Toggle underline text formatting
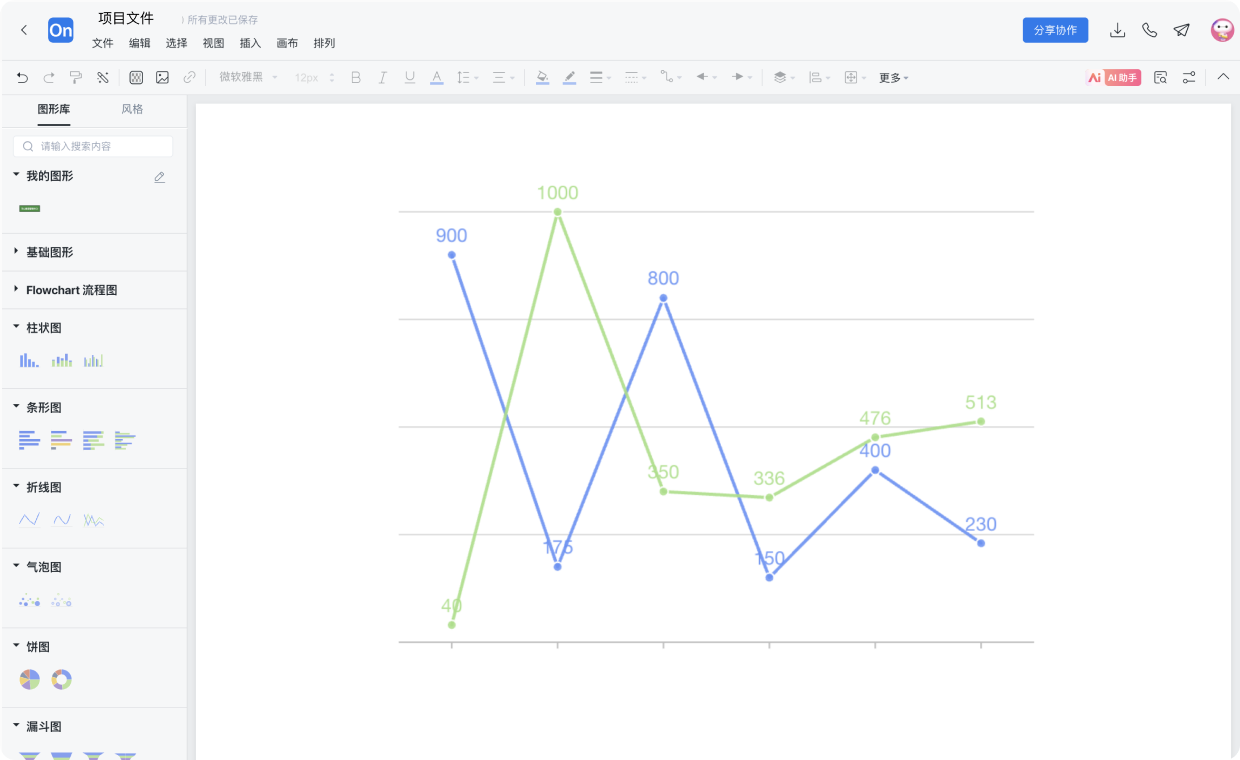 (x=409, y=77)
